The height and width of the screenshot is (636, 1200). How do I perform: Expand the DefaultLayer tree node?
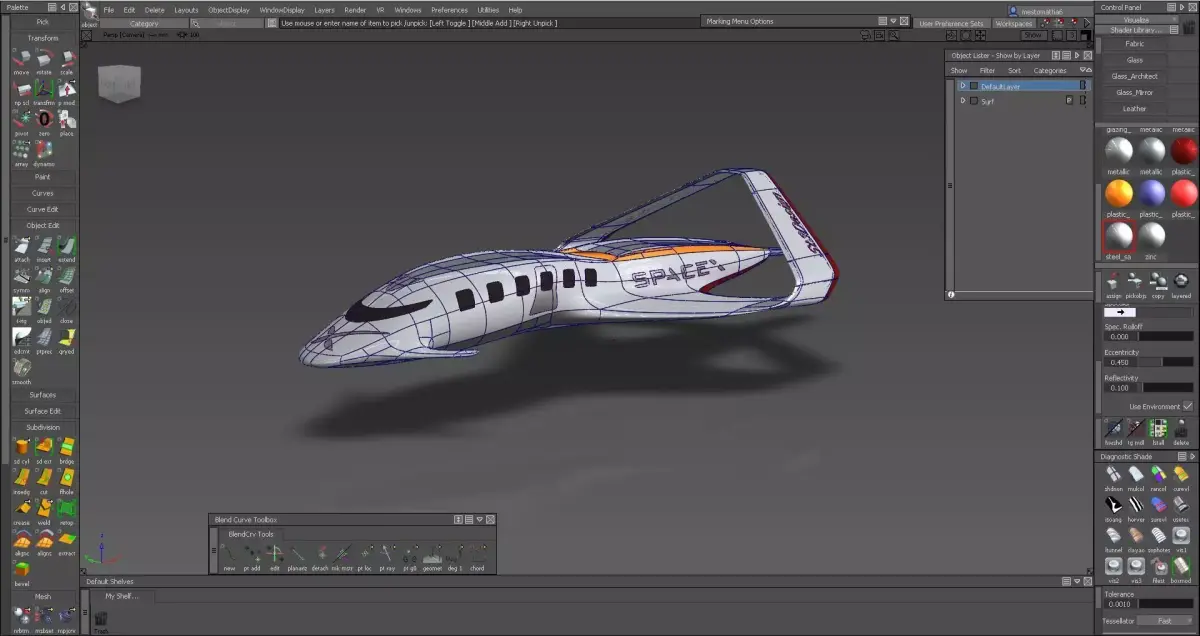[x=962, y=86]
